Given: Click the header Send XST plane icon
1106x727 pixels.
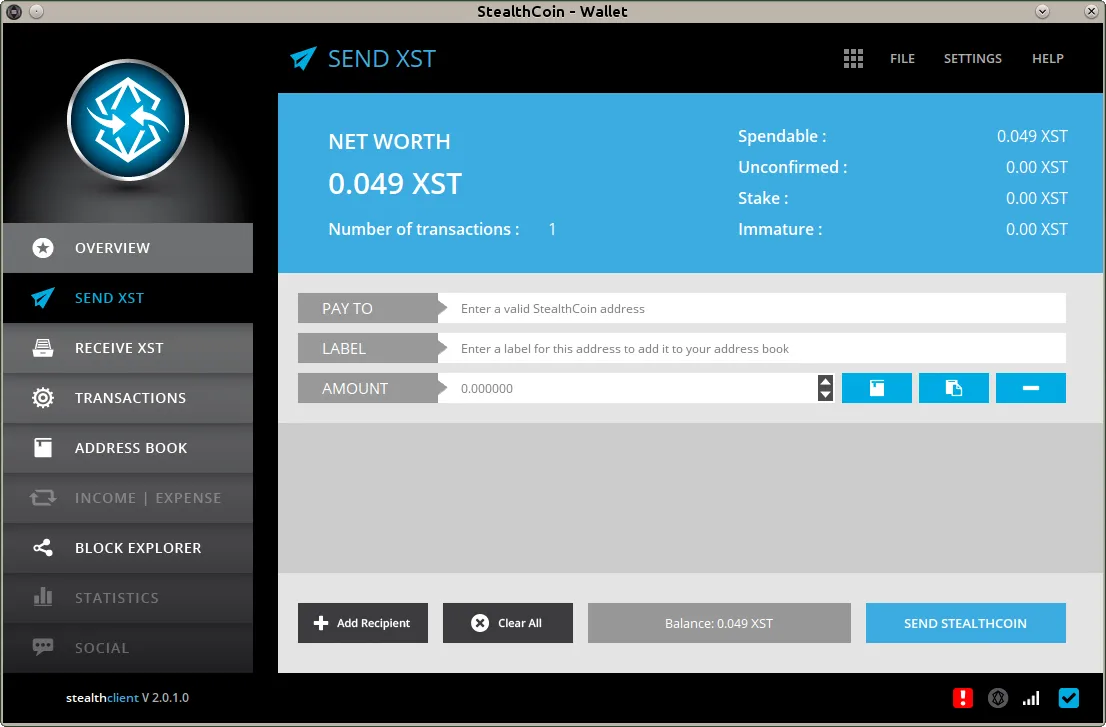Looking at the screenshot, I should (x=303, y=59).
